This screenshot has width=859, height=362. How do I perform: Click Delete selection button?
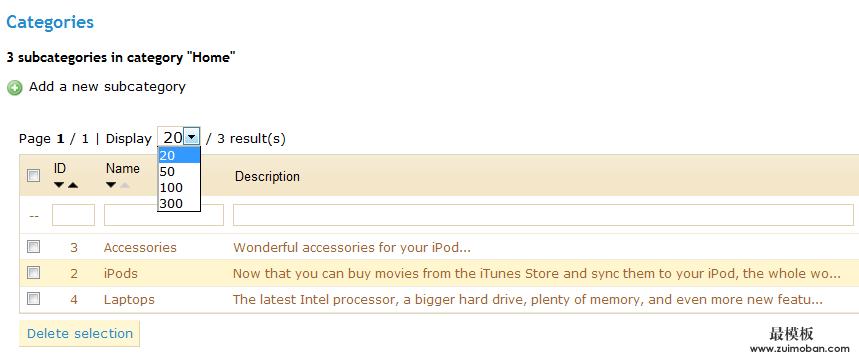[79, 334]
